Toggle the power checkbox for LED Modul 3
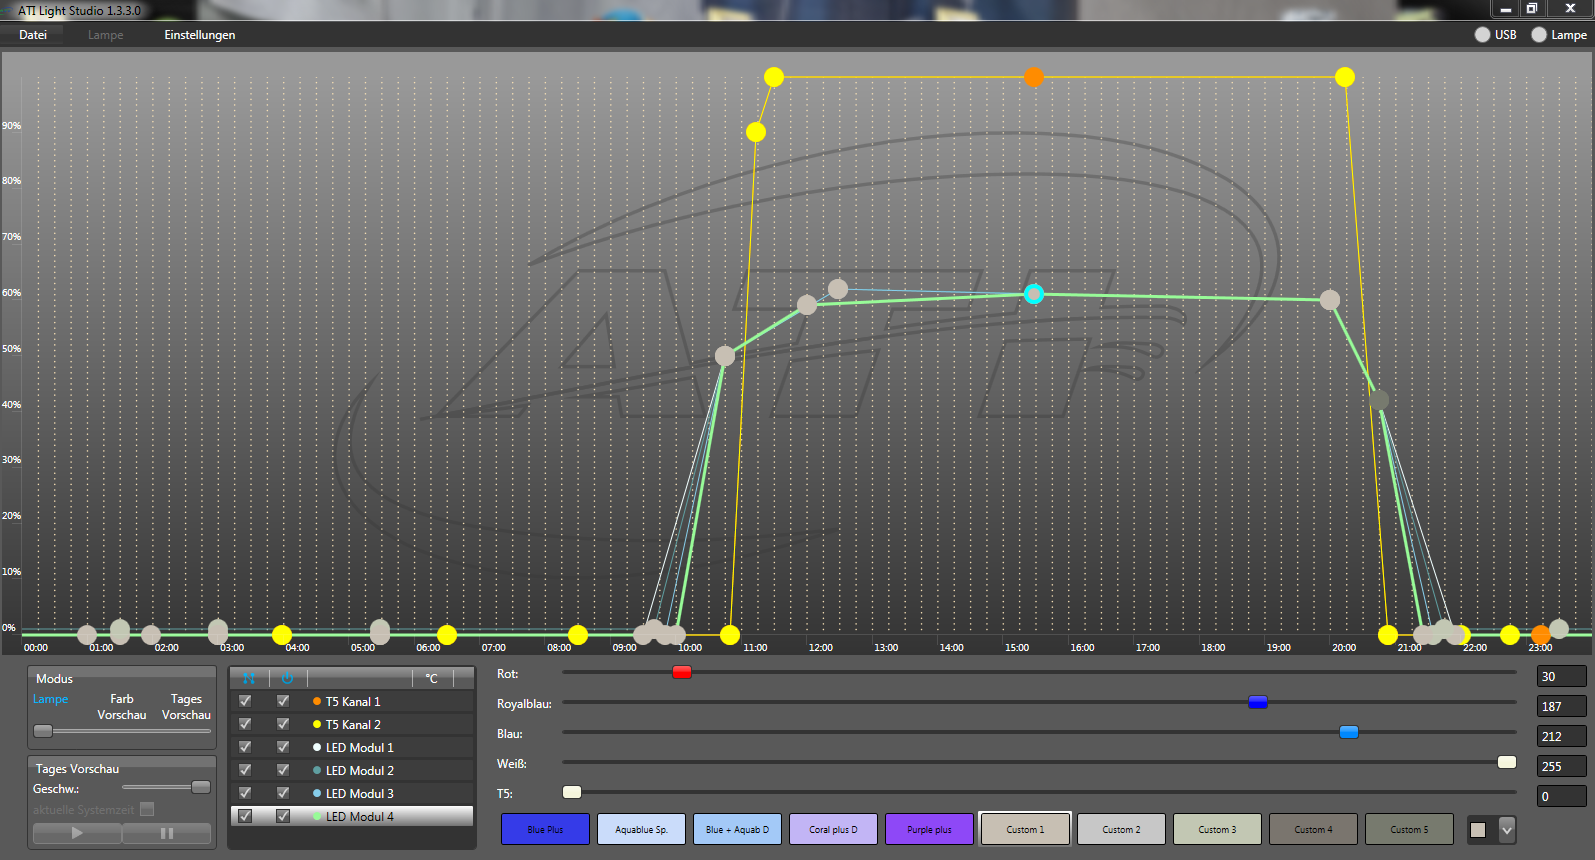This screenshot has height=860, width=1595. click(283, 793)
